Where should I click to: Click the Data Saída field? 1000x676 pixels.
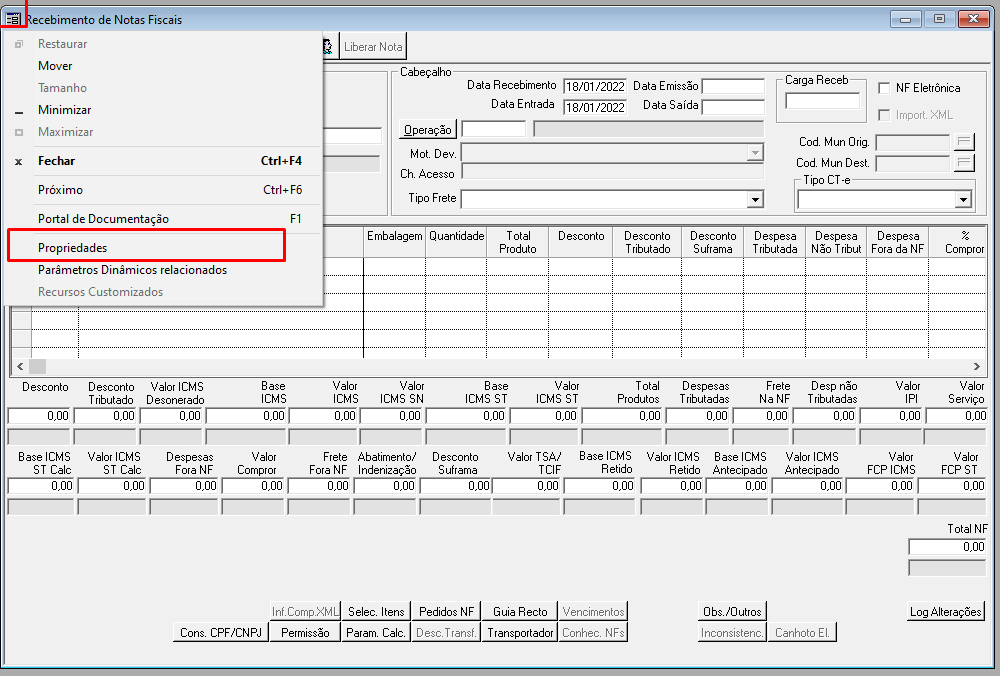click(733, 107)
